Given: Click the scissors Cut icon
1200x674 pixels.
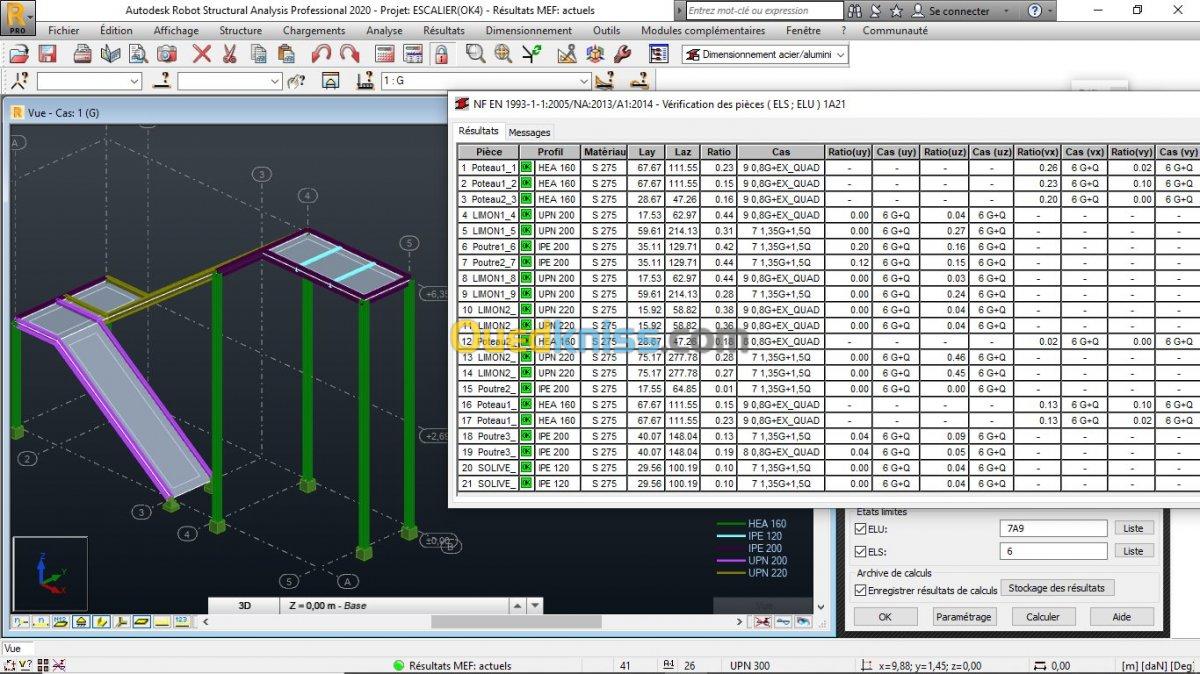Looking at the screenshot, I should tap(229, 54).
